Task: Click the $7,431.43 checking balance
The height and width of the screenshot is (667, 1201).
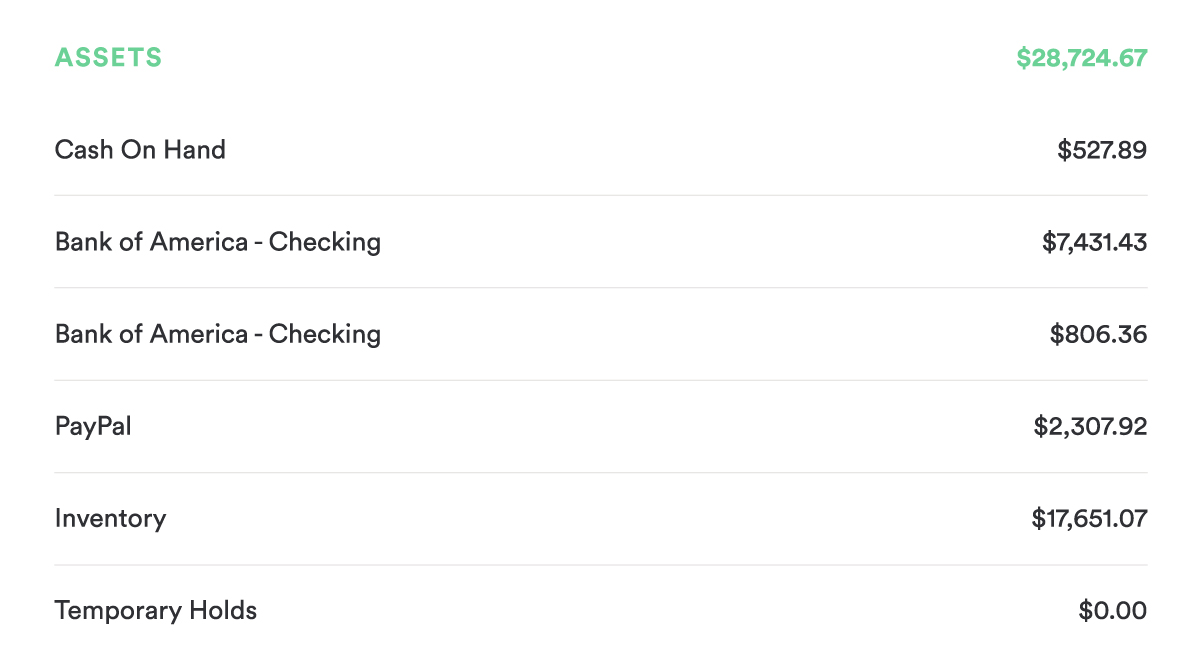Action: click(x=1094, y=242)
